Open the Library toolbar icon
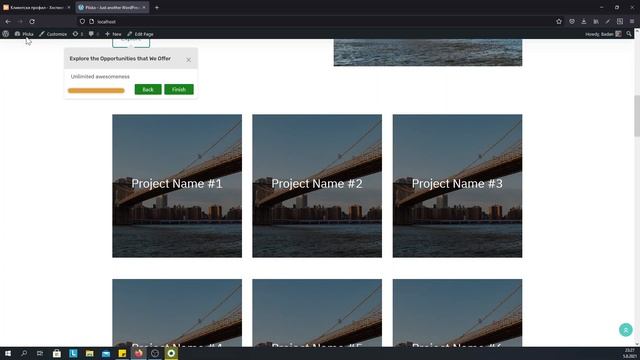 596,21
